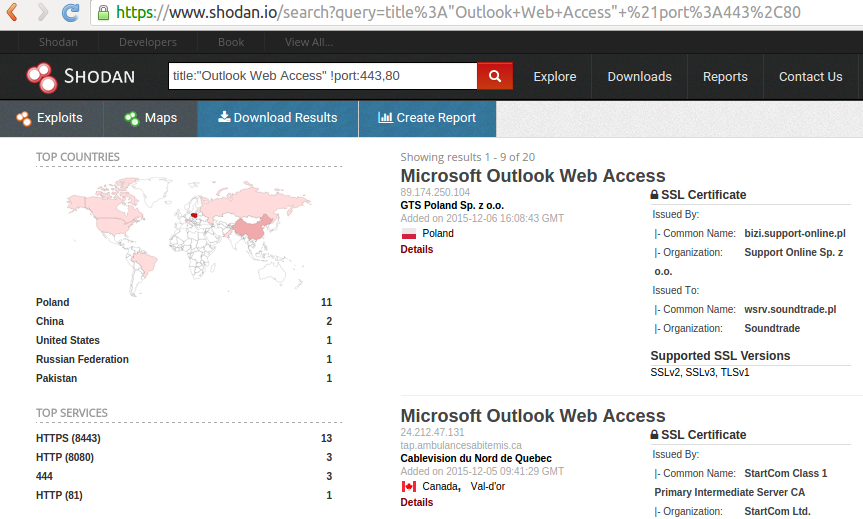Screen dimensions: 863x519
Task: Filter results by Poland
Action: tap(53, 302)
